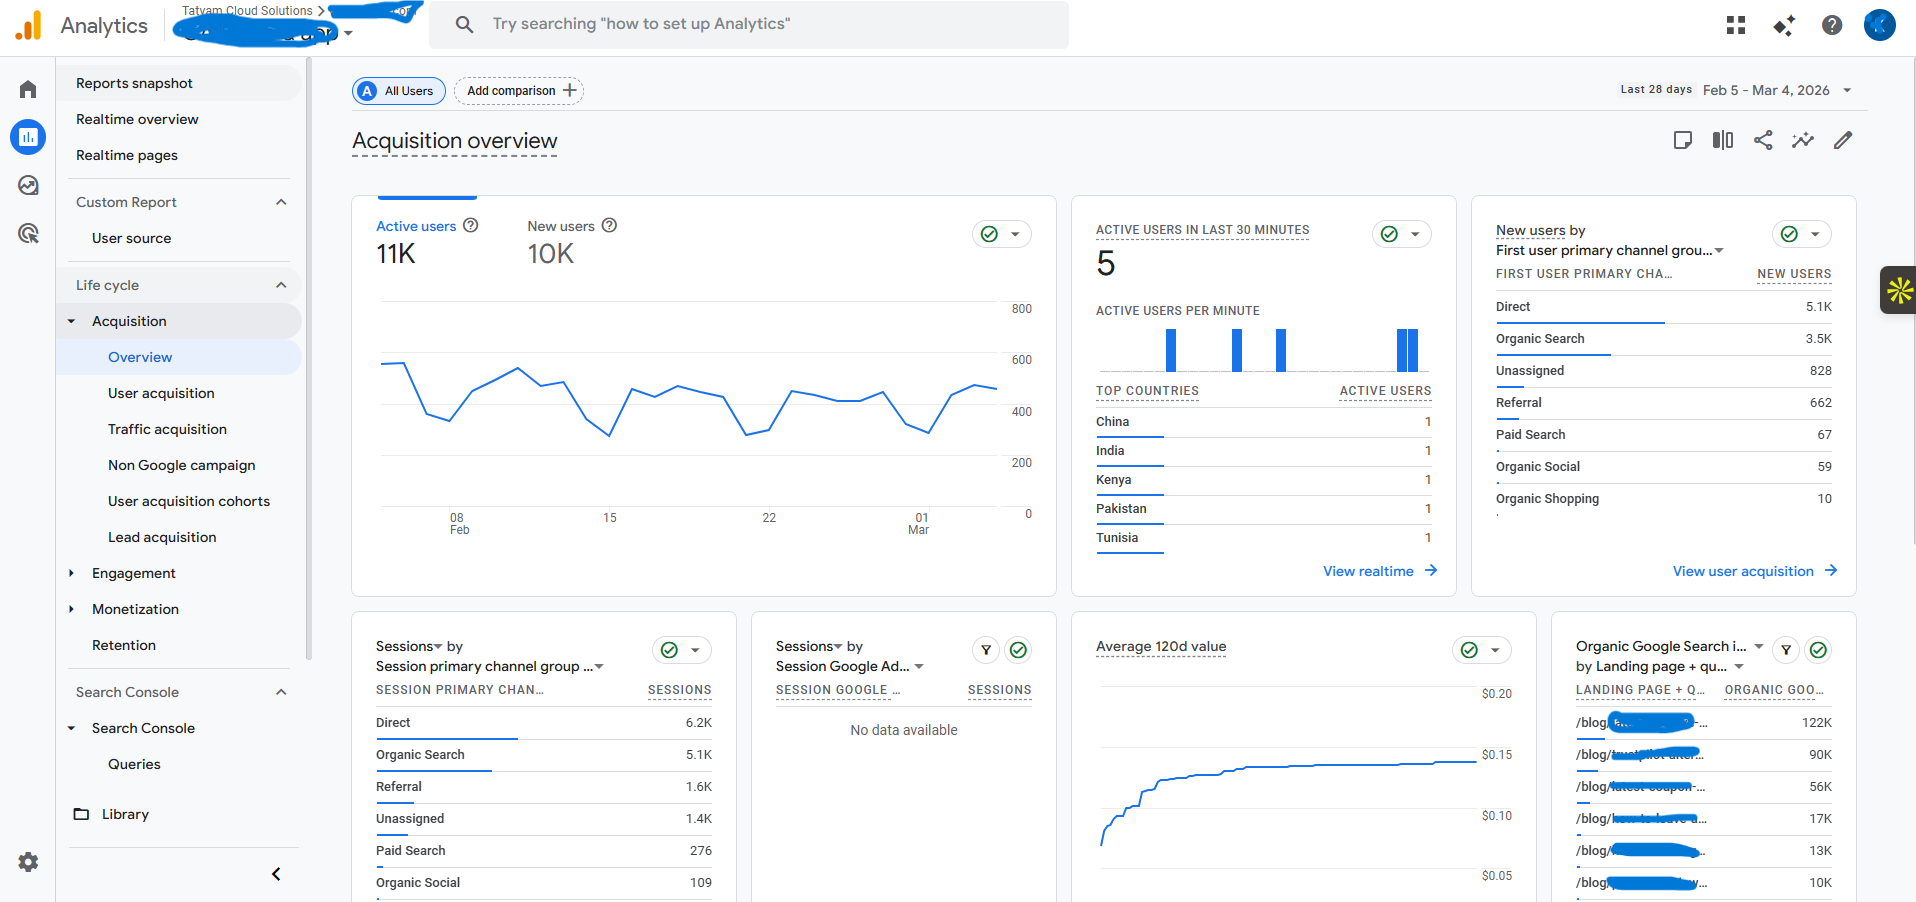The width and height of the screenshot is (1916, 902).
Task: Open Queries under Search Console
Action: point(134,764)
